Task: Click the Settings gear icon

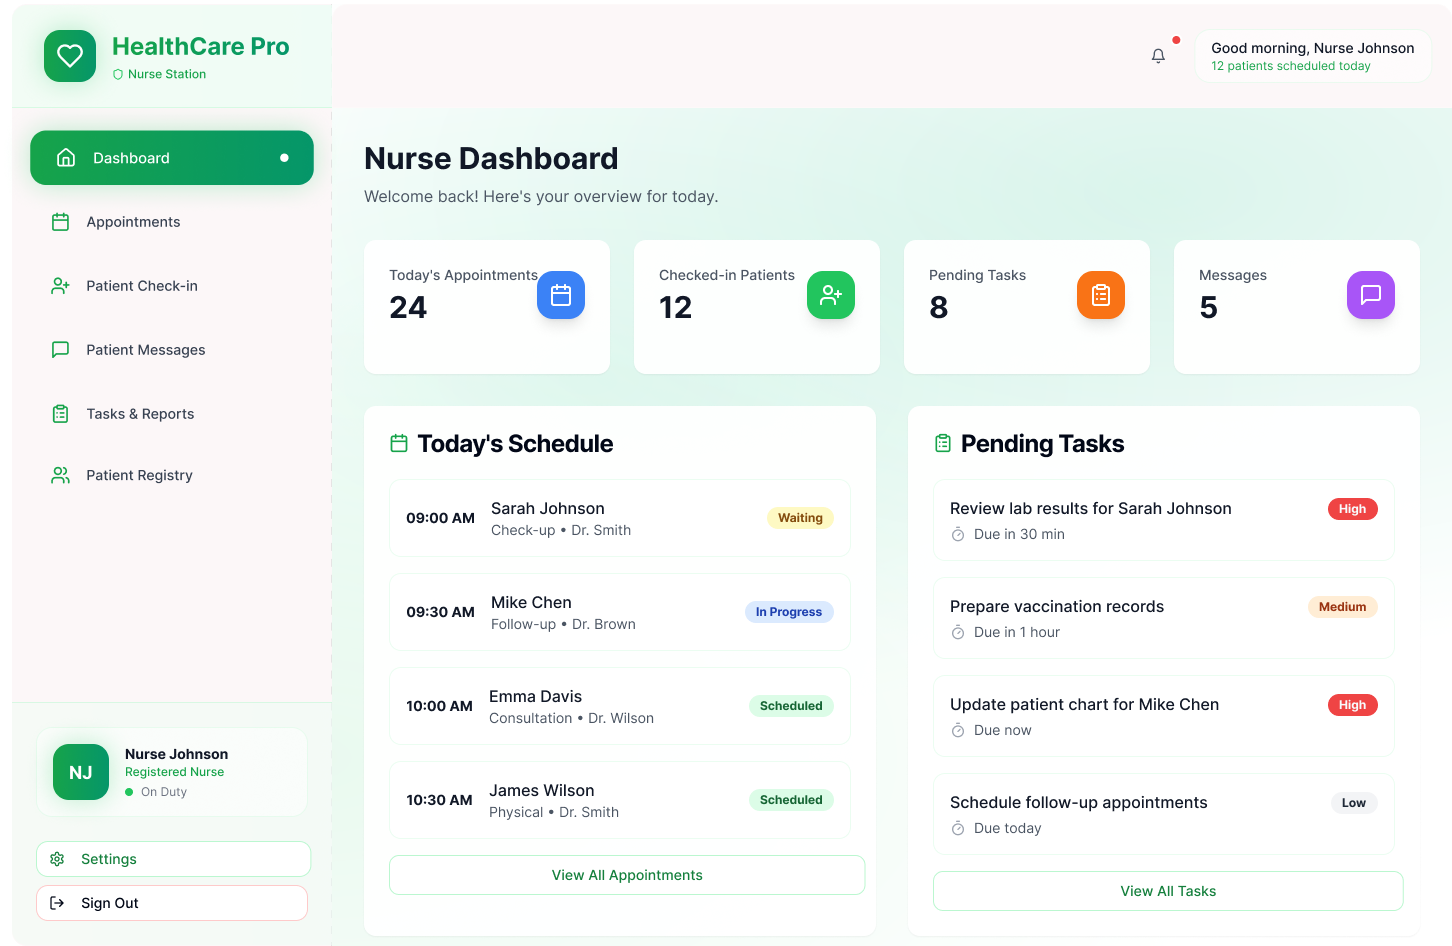Action: coord(57,859)
